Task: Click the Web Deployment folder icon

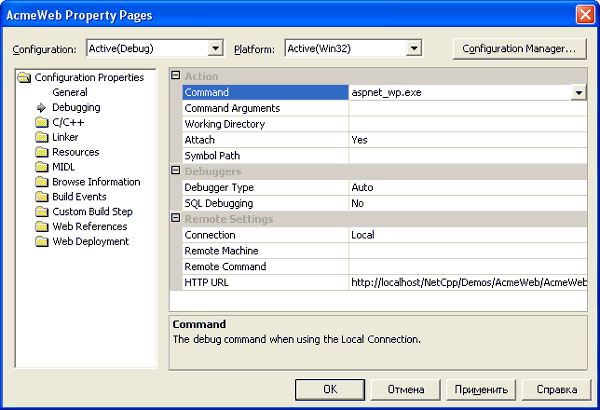Action: coord(42,241)
